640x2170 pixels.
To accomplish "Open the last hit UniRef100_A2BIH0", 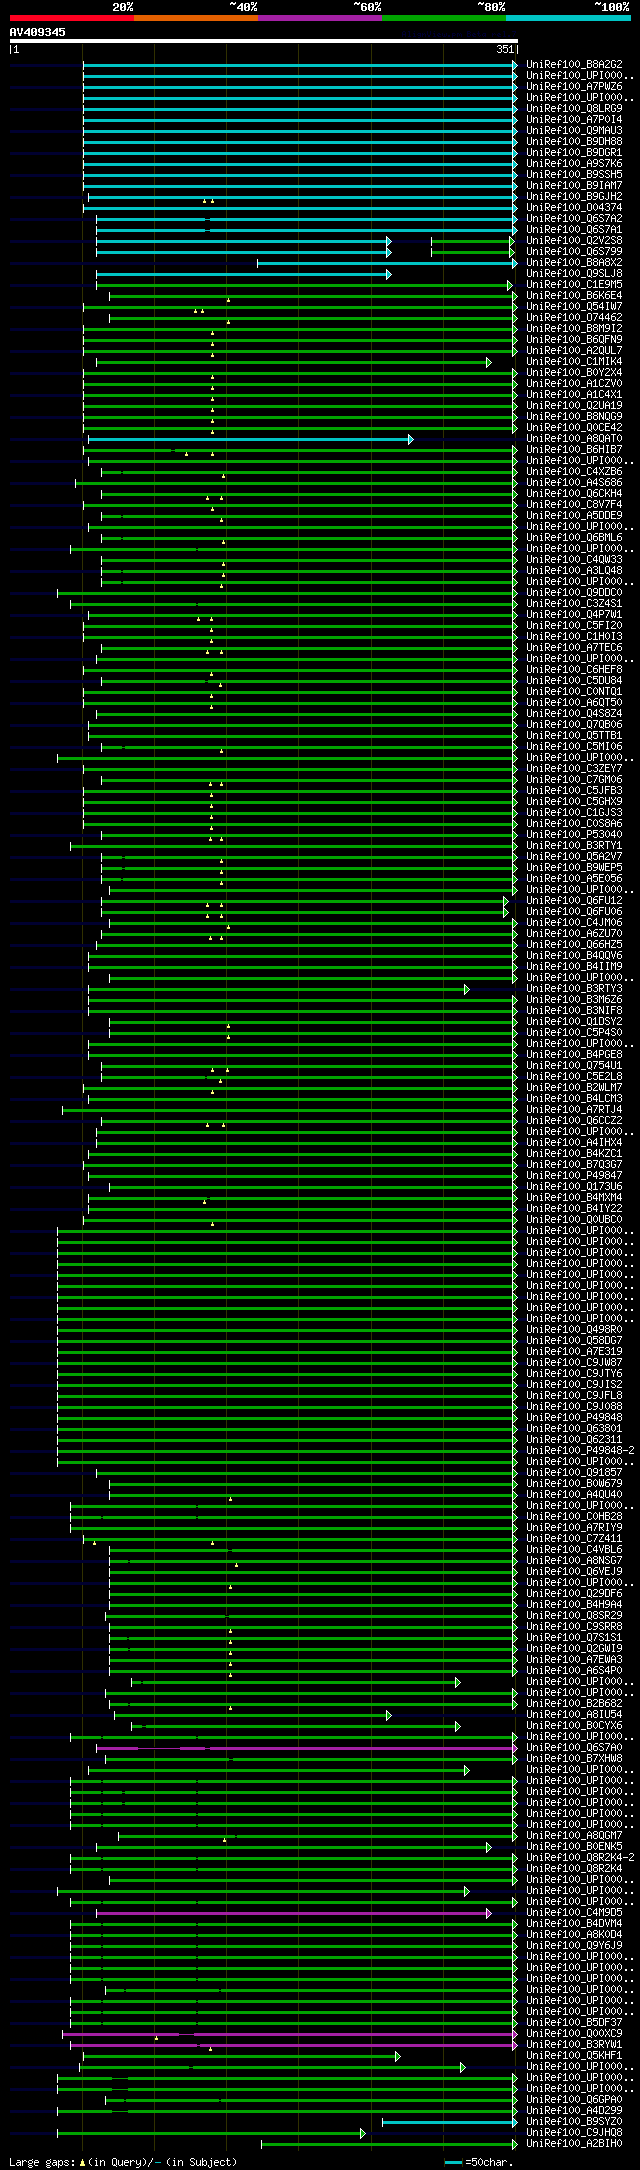I will pyautogui.click(x=574, y=2144).
